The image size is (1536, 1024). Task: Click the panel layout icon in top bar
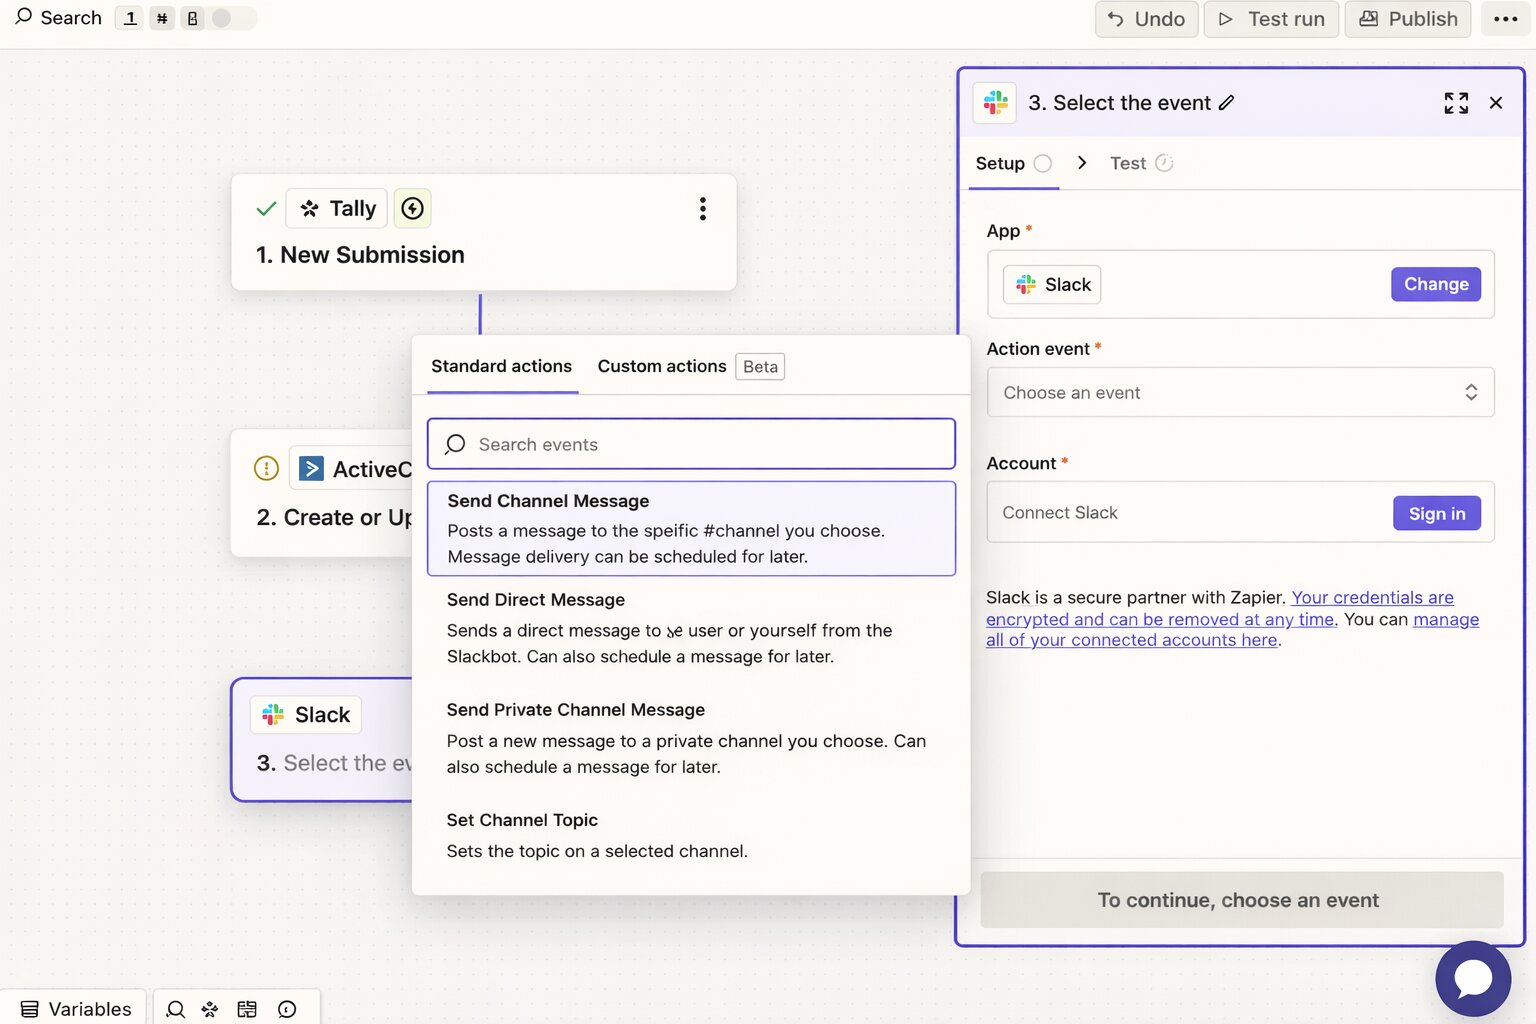(x=192, y=18)
